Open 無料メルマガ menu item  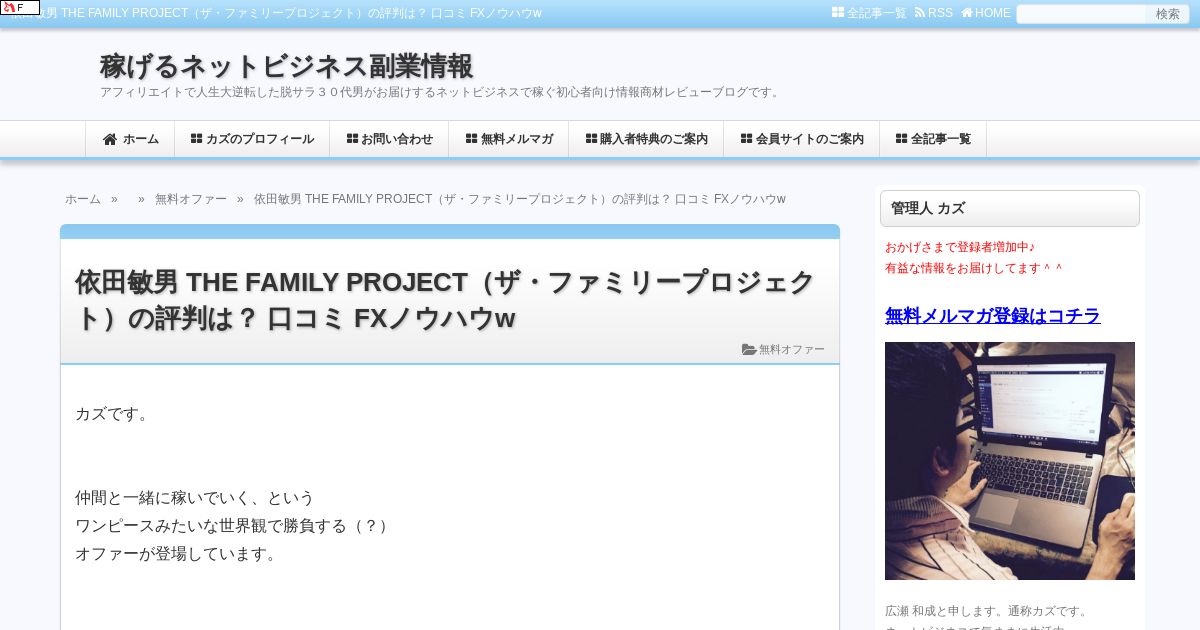(x=509, y=139)
